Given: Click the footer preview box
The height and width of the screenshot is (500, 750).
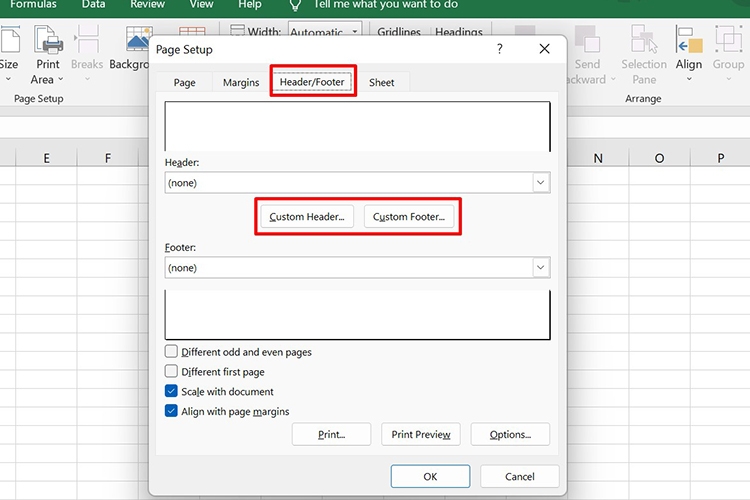Looking at the screenshot, I should 357,314.
